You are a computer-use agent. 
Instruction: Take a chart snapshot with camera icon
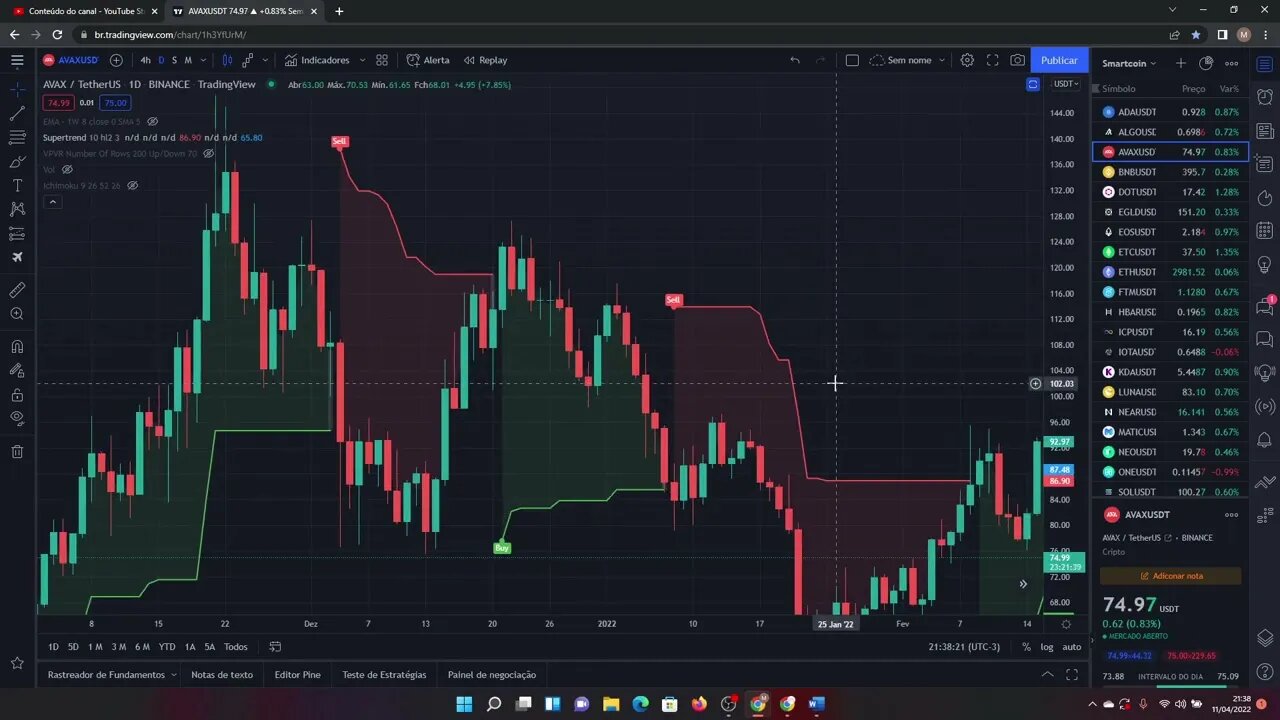(1017, 60)
